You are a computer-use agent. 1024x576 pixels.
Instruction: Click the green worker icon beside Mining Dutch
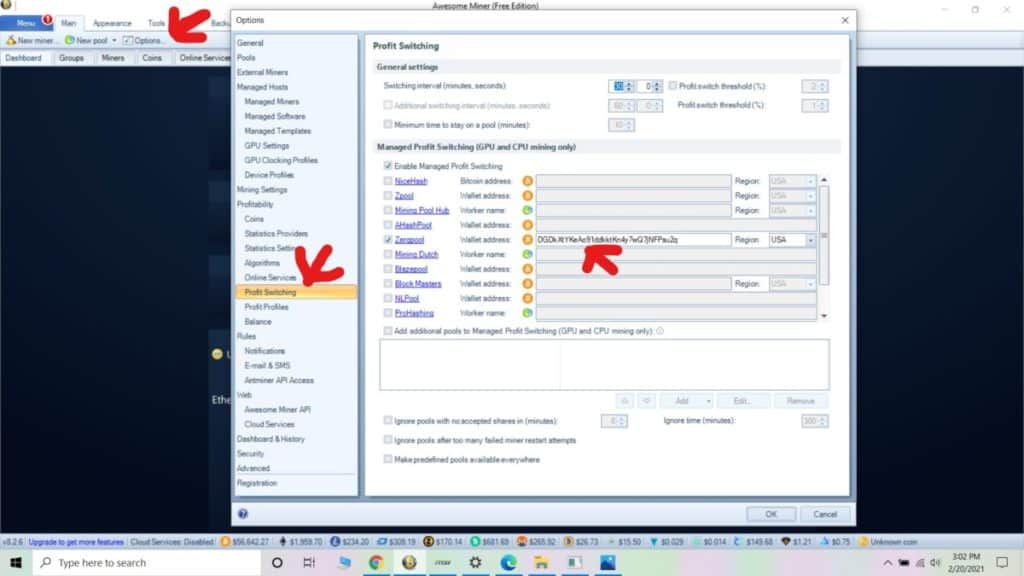click(528, 255)
